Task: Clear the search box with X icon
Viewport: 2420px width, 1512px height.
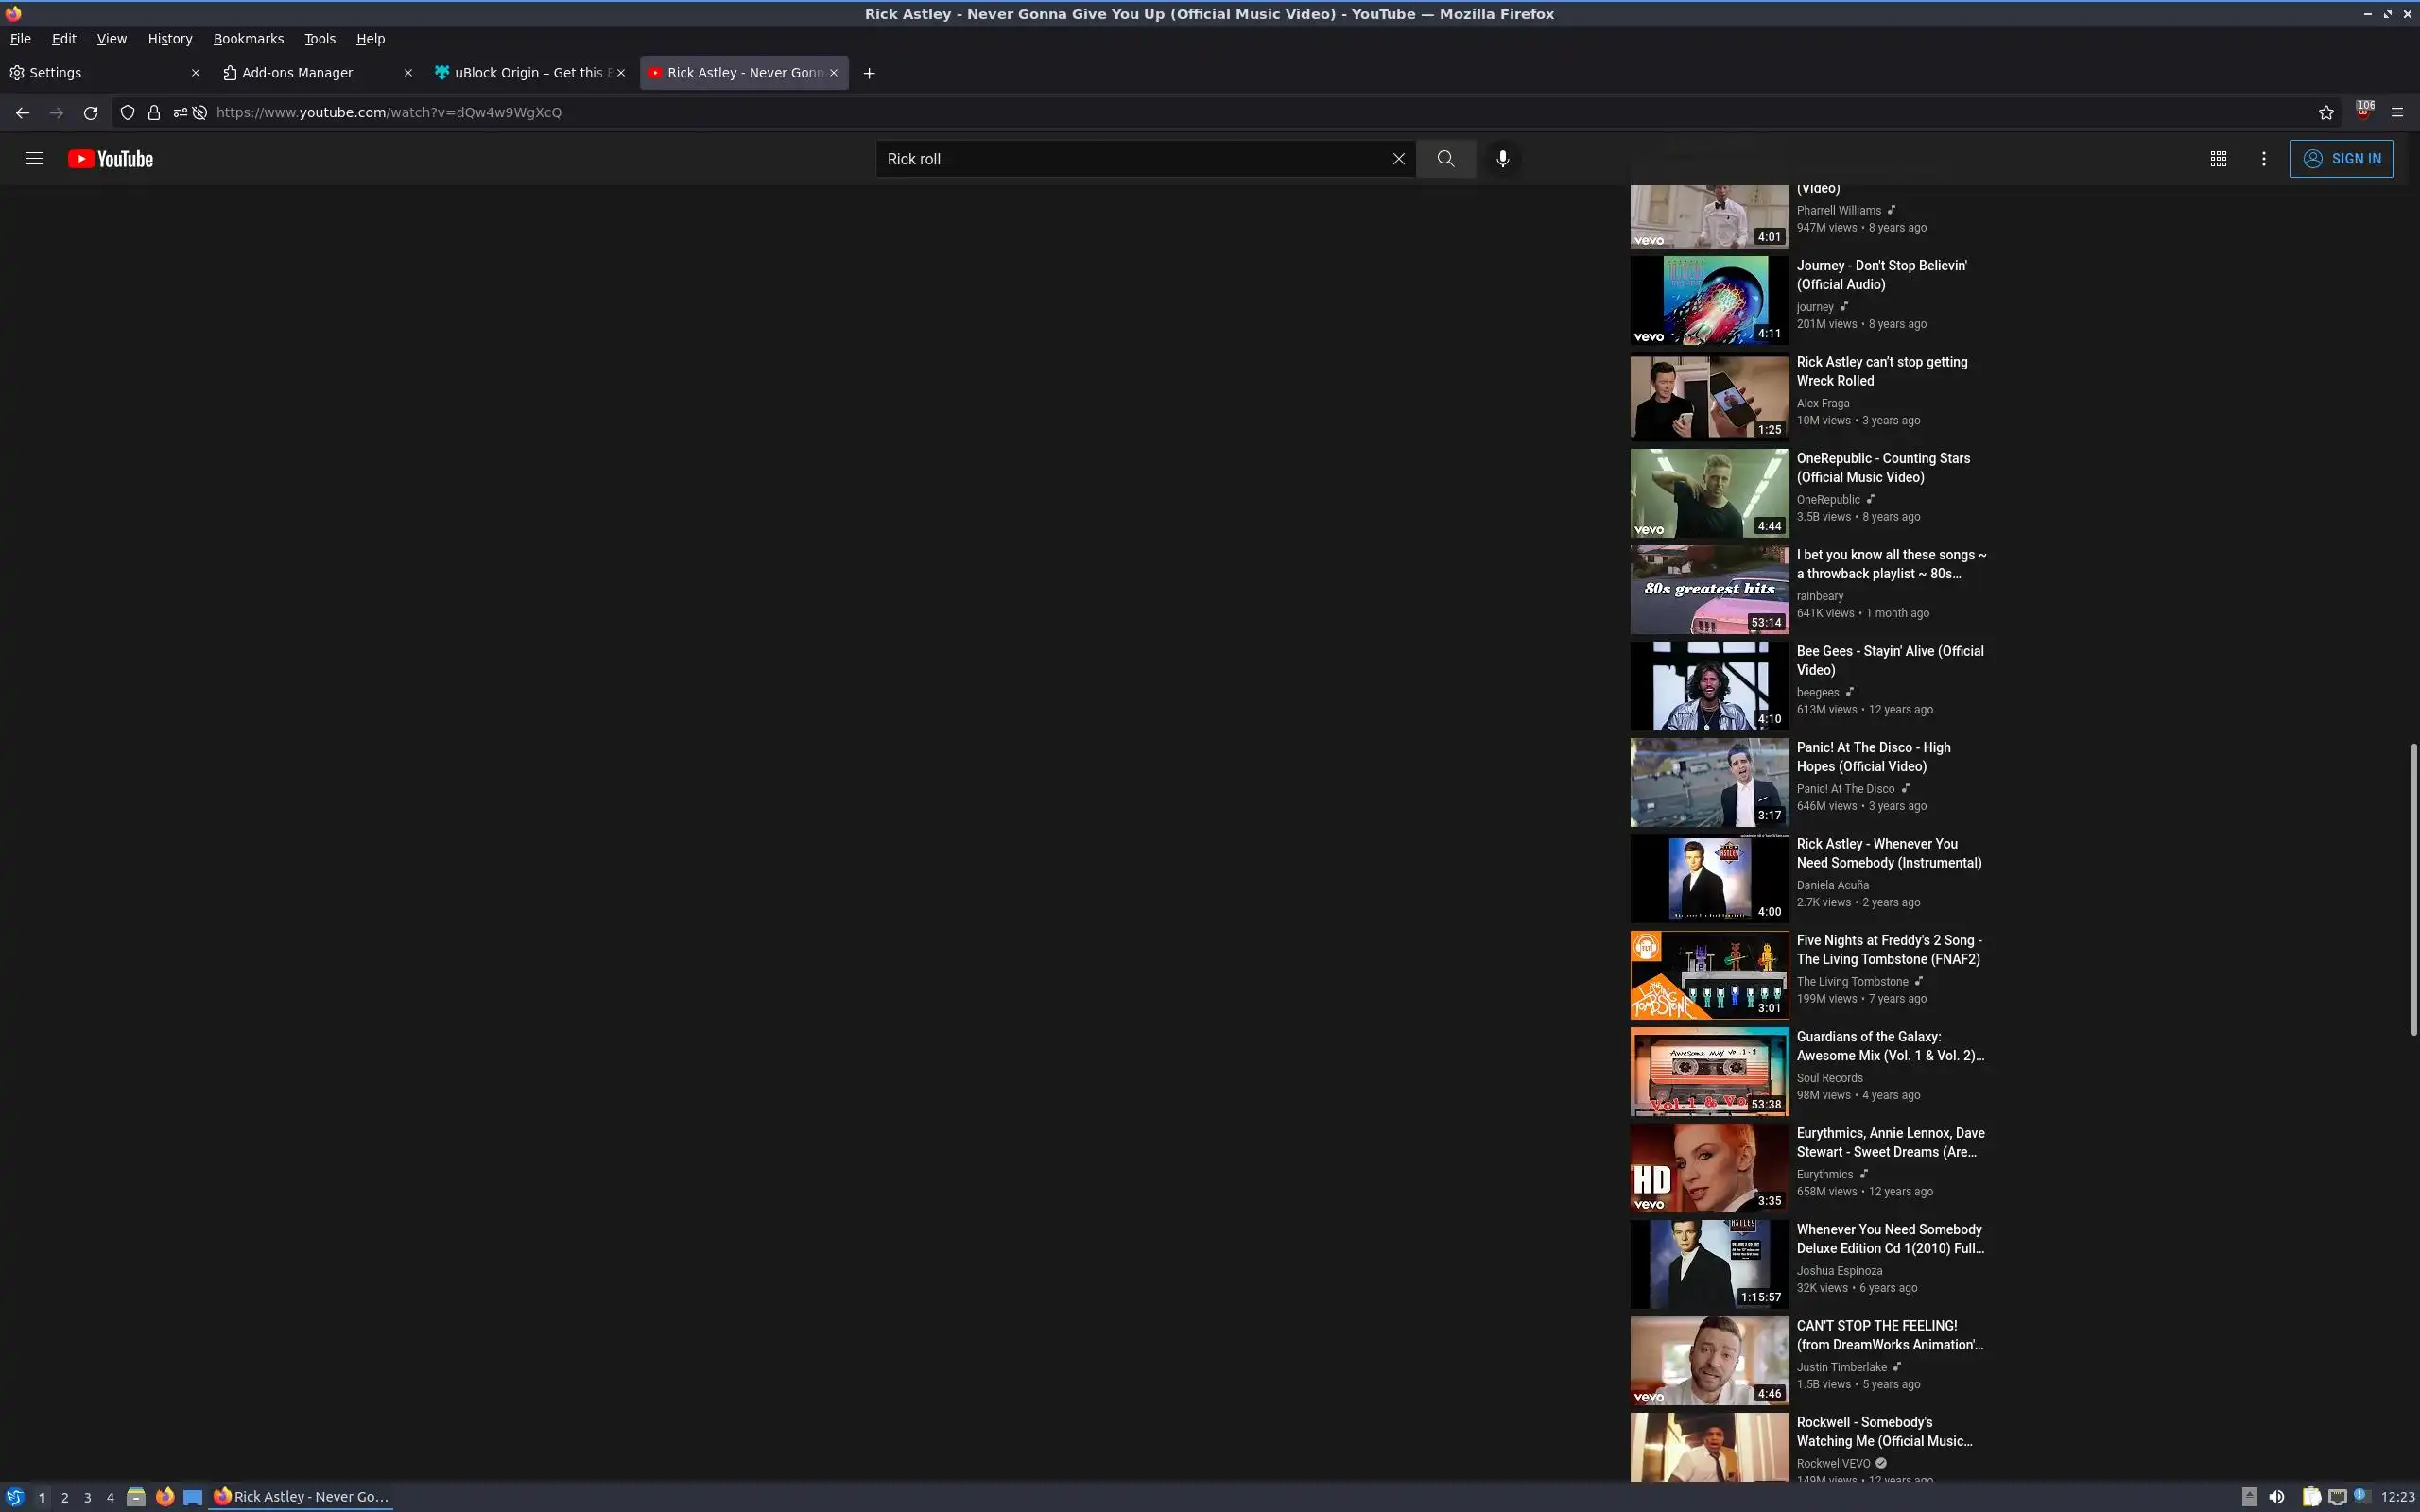Action: coord(1398,159)
